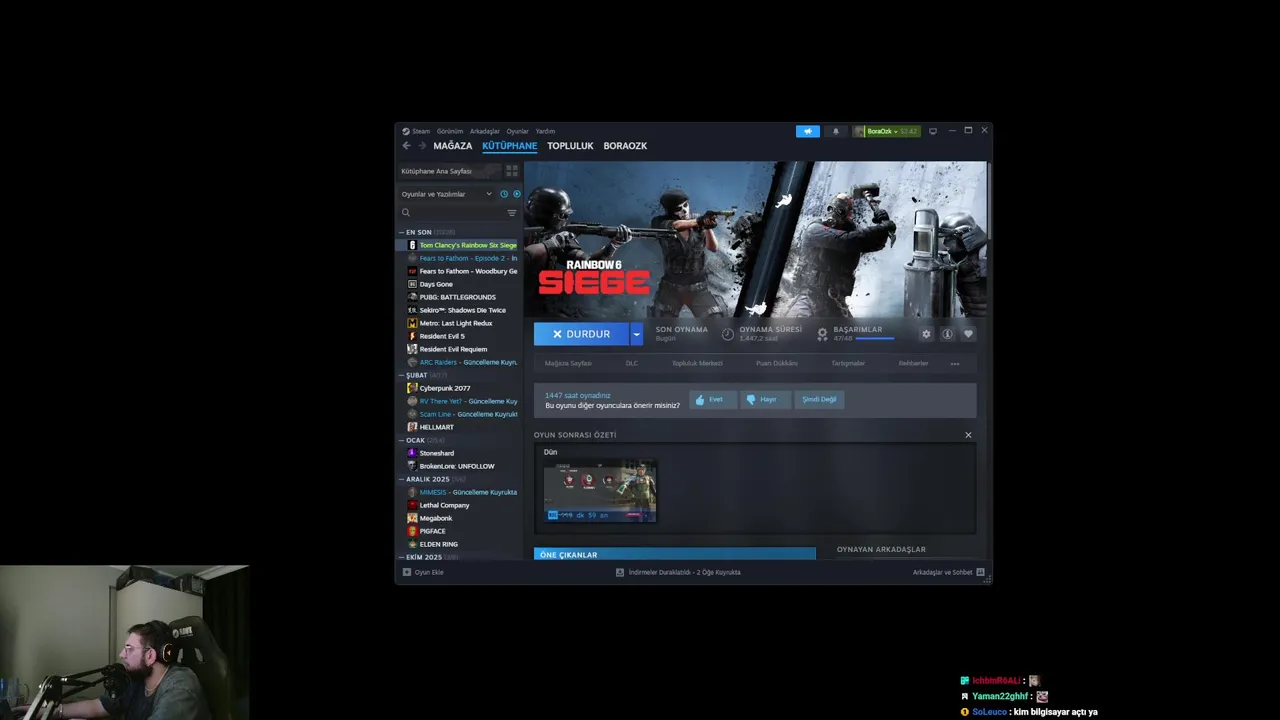Click the library search field

pos(458,212)
